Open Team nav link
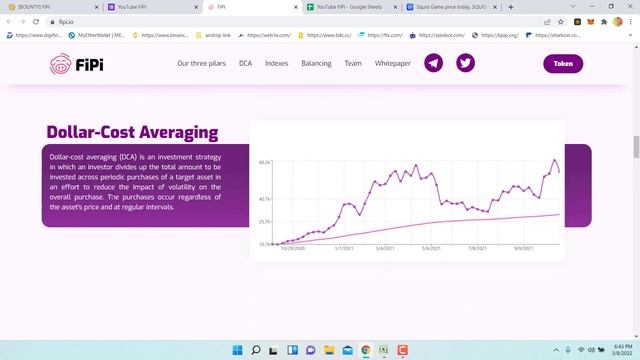The height and width of the screenshot is (360, 640). click(x=353, y=63)
